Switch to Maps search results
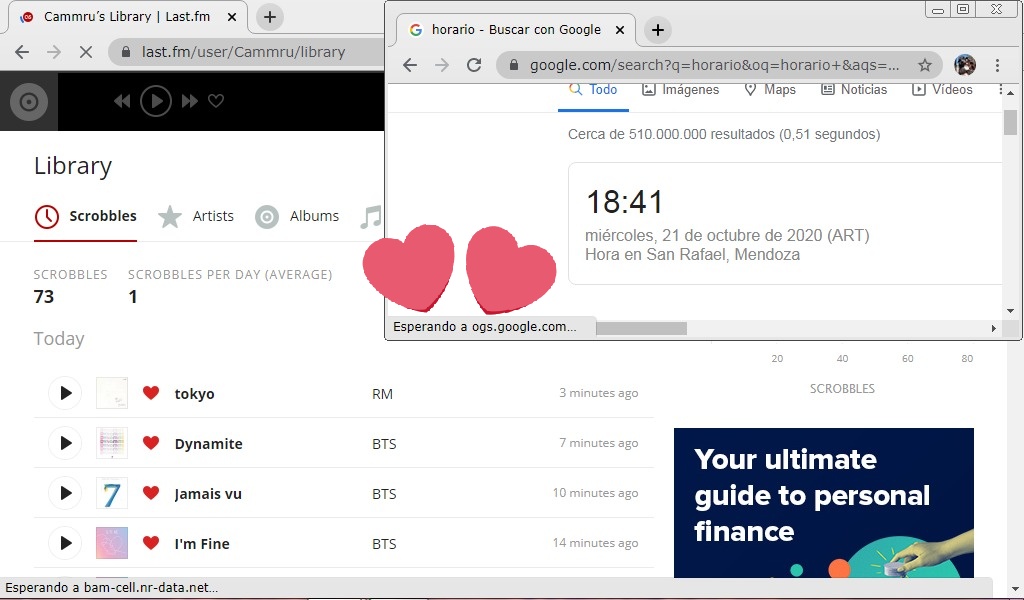 click(x=770, y=90)
